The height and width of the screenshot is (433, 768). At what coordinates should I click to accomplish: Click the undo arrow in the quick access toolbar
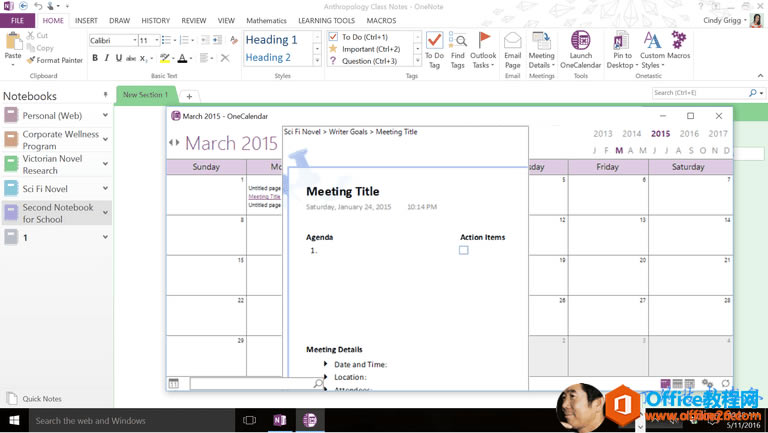38,6
